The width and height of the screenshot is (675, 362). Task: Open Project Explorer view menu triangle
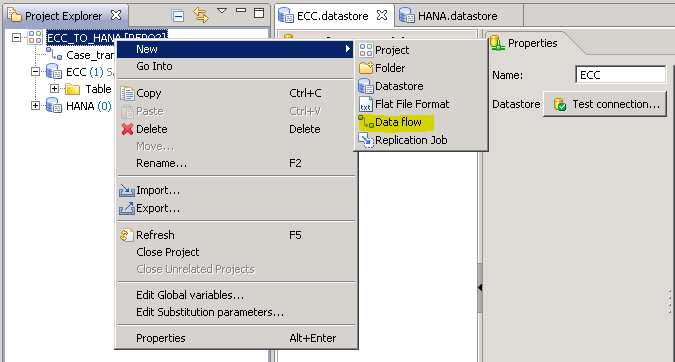coord(222,10)
